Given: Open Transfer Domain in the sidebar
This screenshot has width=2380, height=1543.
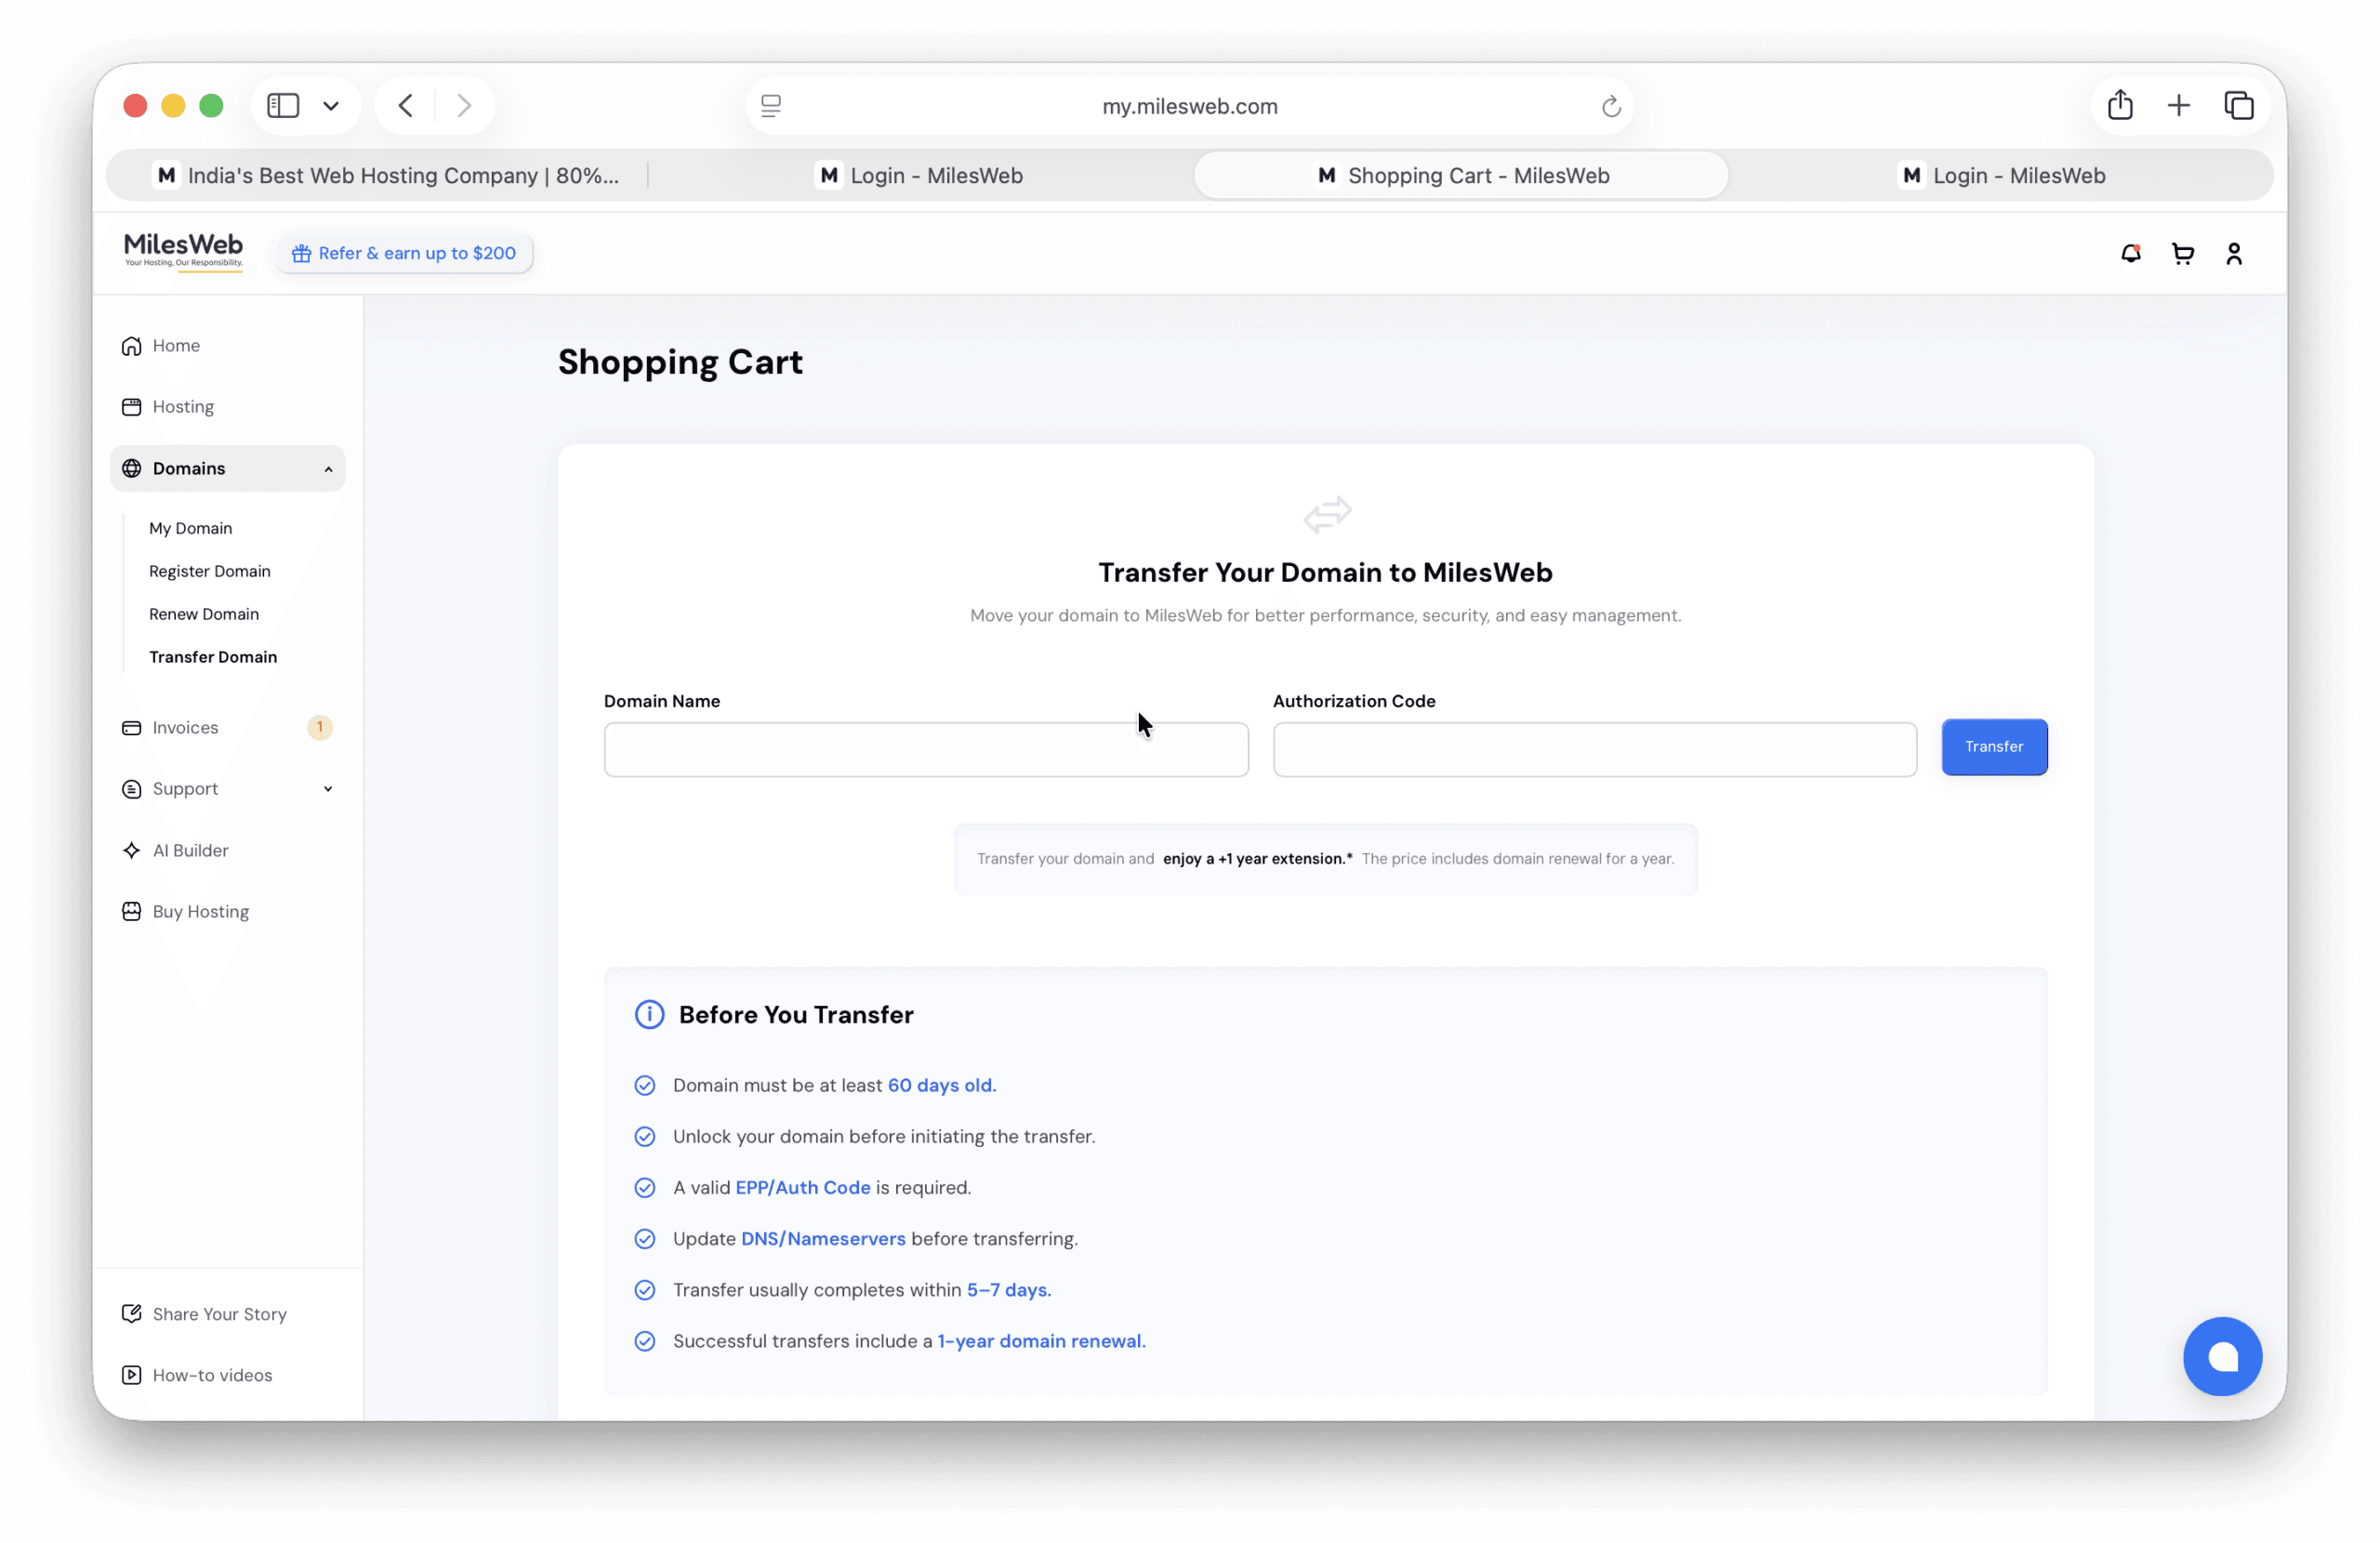Looking at the screenshot, I should click(x=213, y=658).
